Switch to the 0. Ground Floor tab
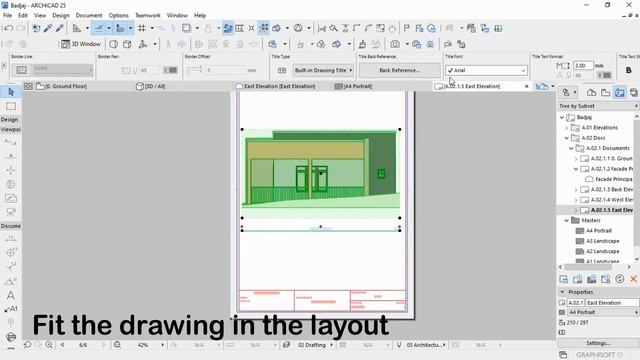The image size is (640, 360). tap(62, 86)
